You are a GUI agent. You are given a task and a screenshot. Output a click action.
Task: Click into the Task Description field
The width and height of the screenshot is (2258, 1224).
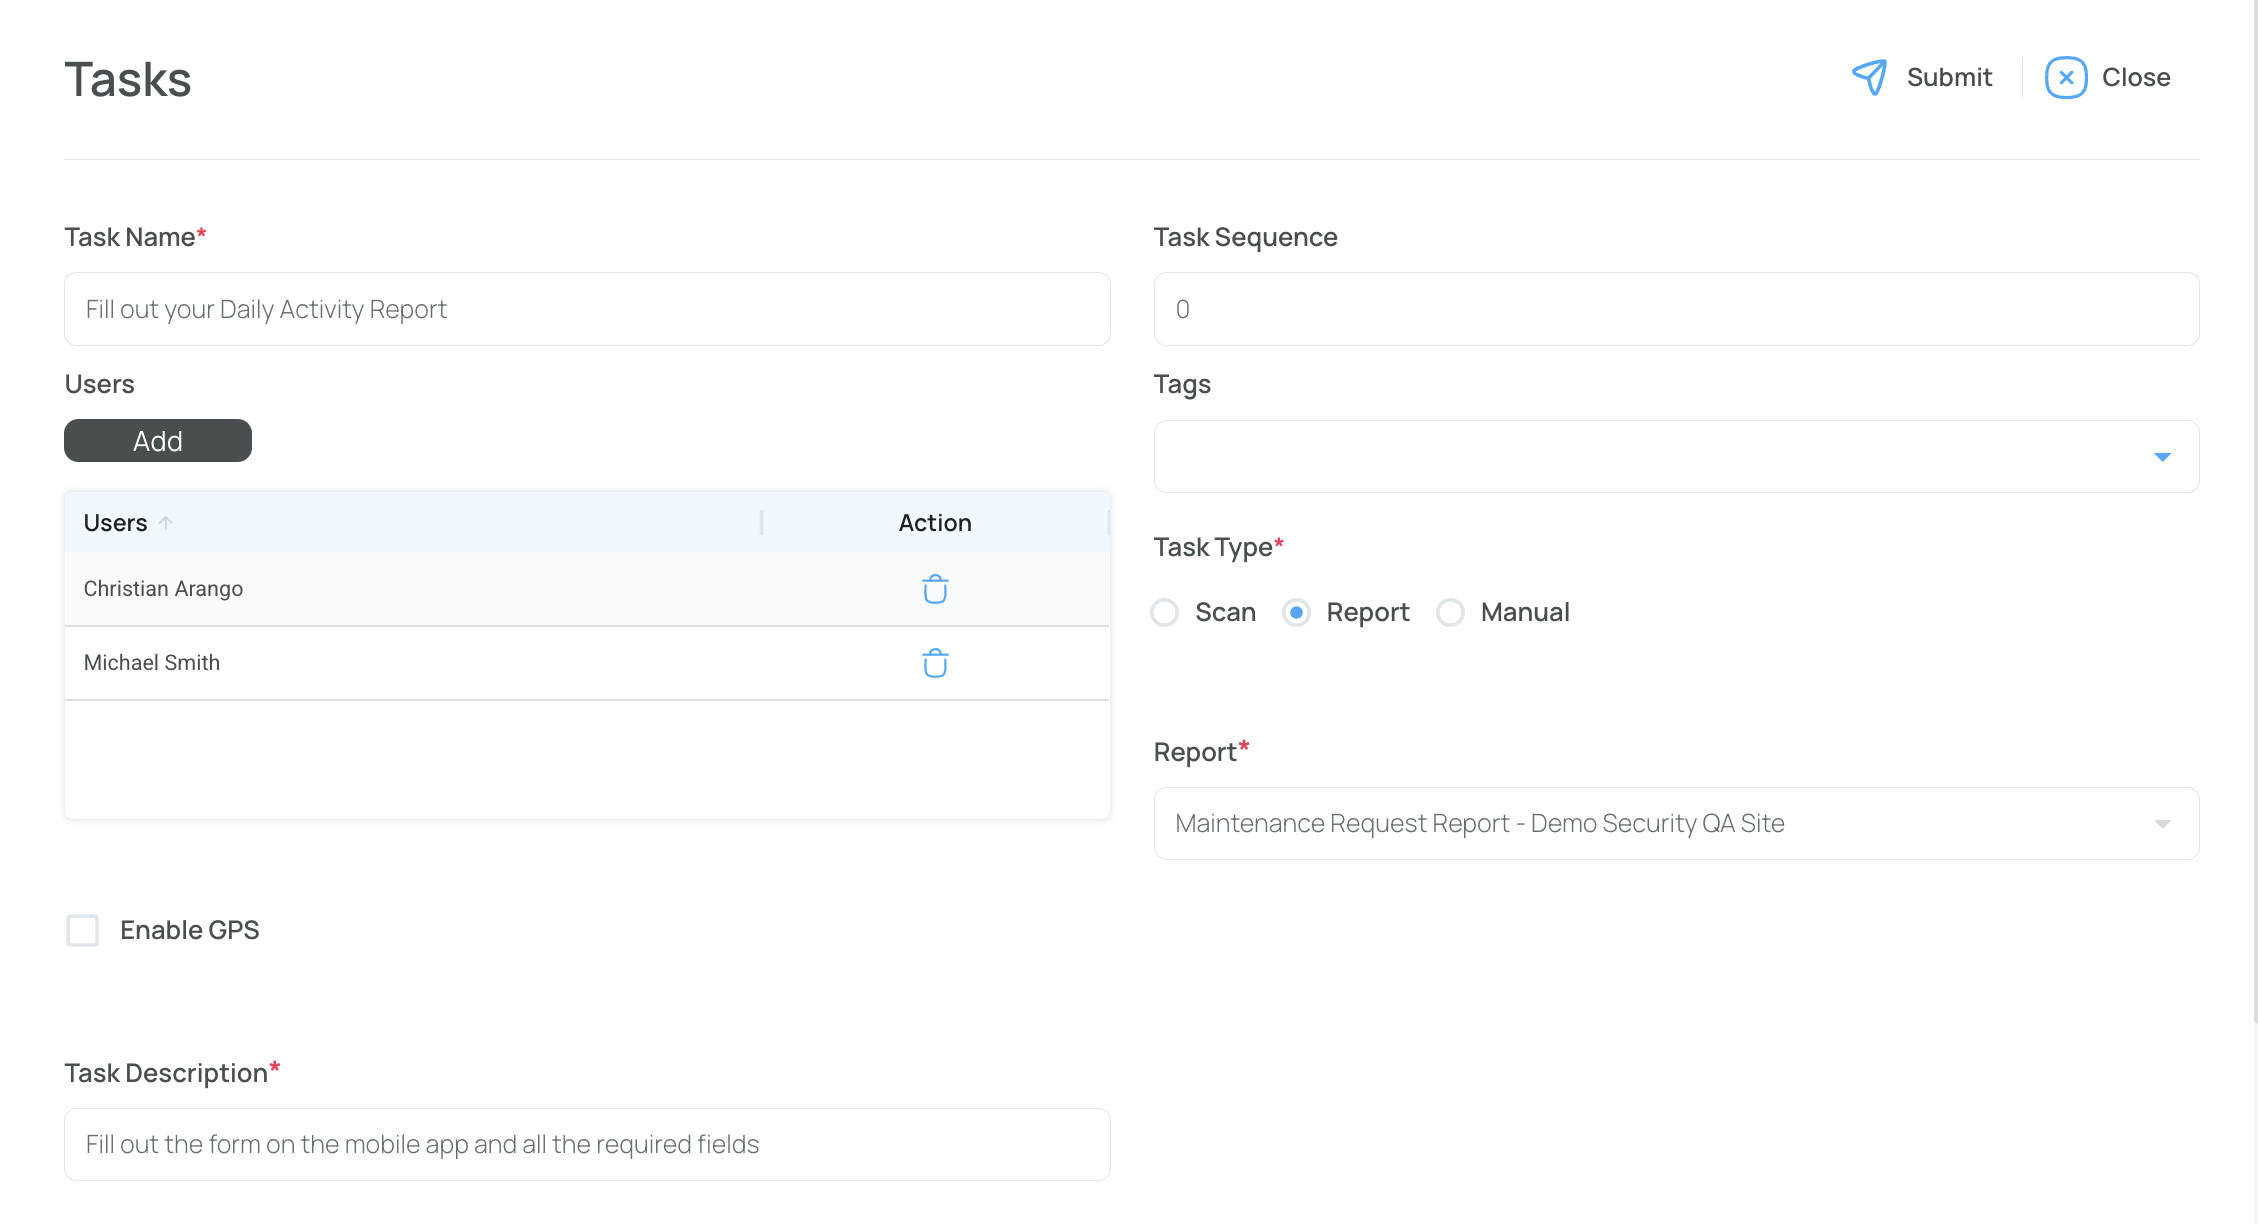(x=587, y=1144)
